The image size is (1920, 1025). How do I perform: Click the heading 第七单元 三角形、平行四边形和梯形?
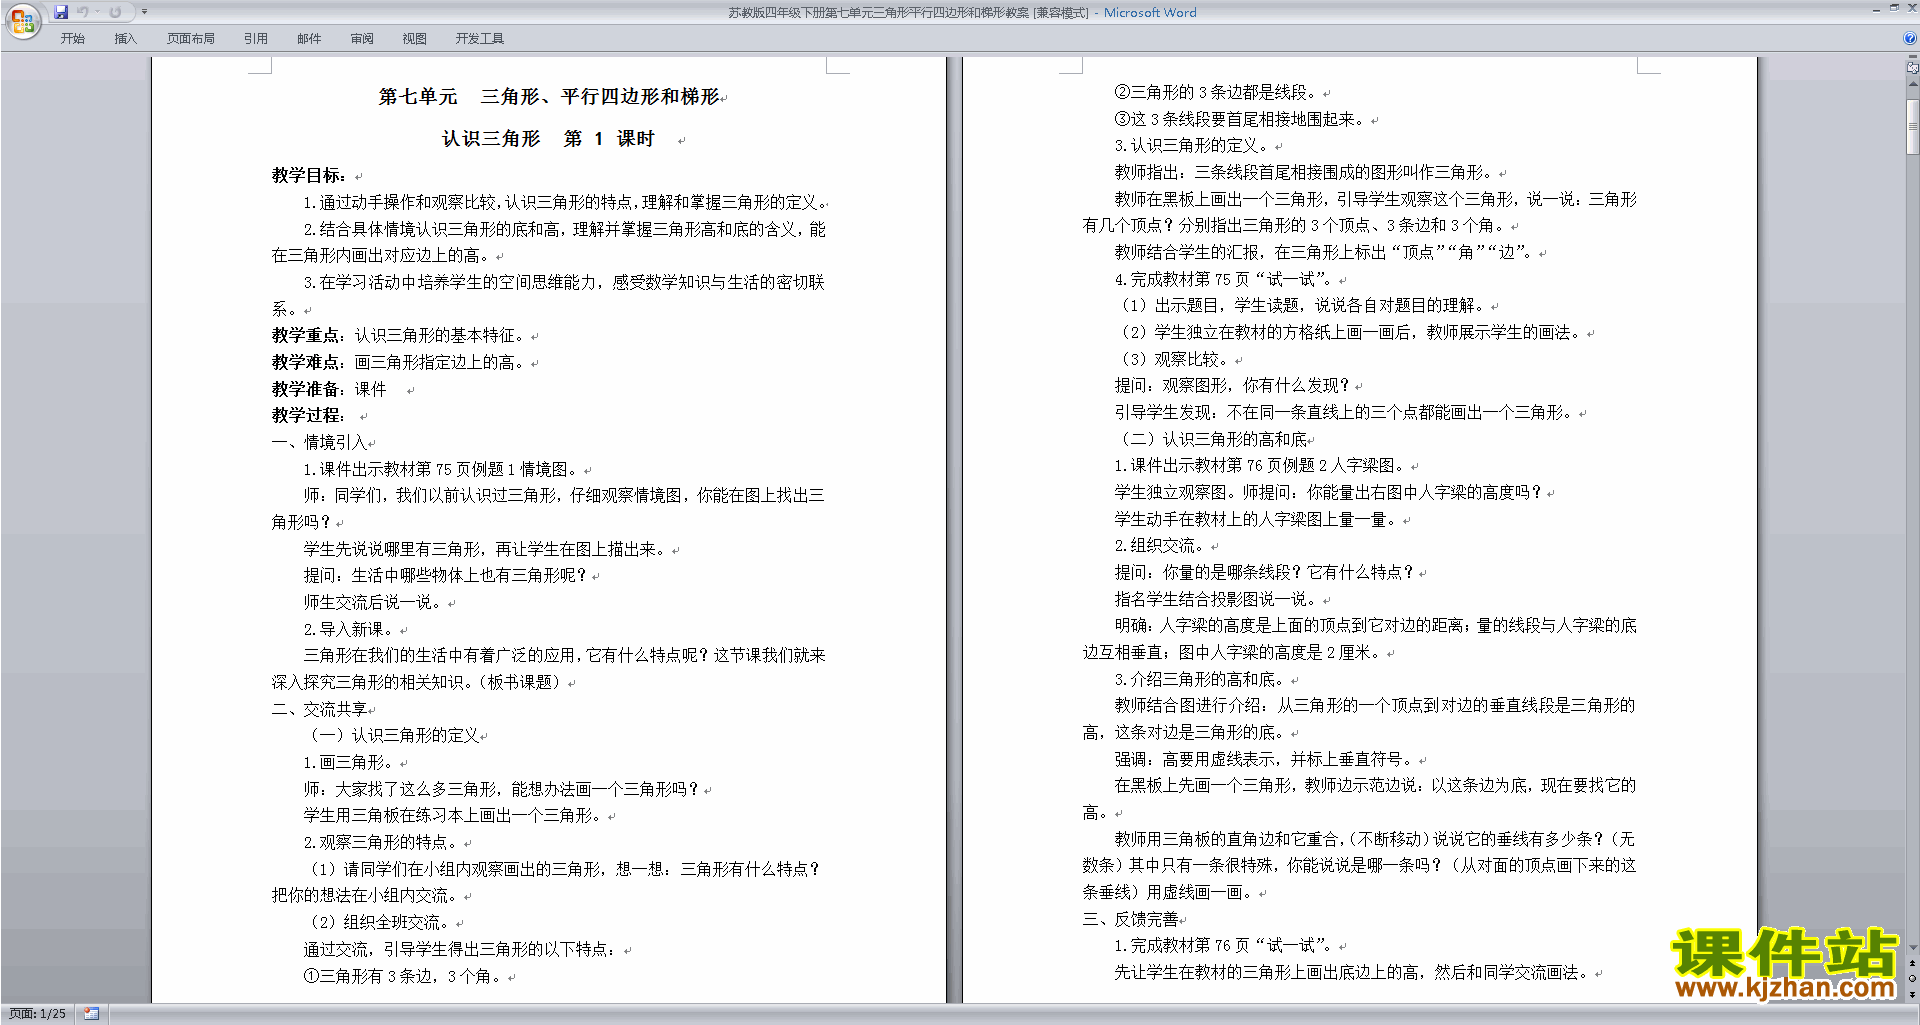(x=549, y=96)
